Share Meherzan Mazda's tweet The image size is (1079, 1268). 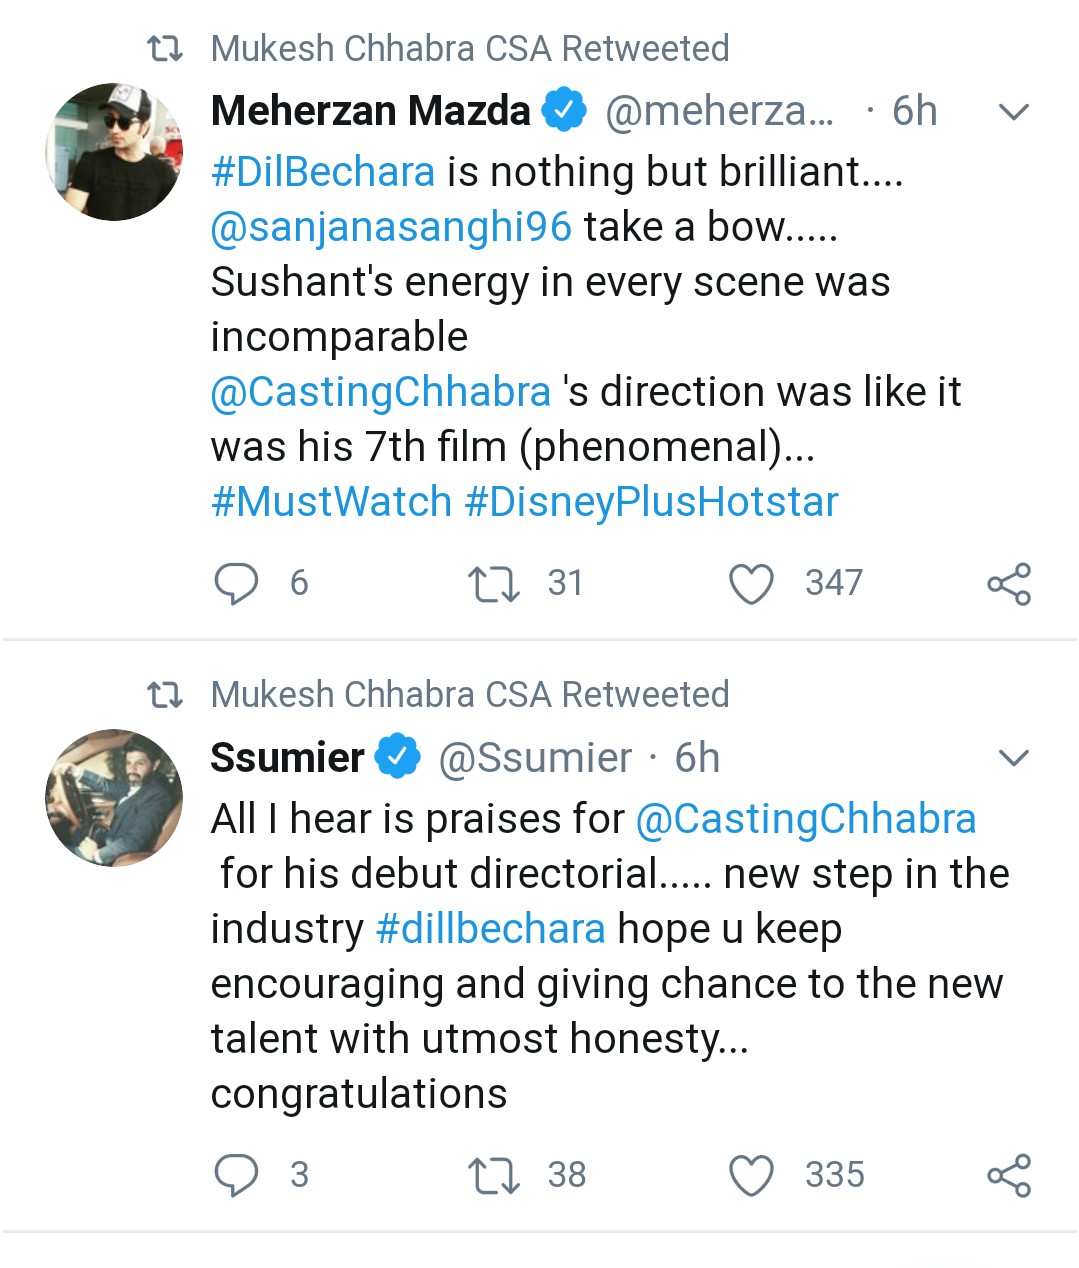tap(1008, 583)
